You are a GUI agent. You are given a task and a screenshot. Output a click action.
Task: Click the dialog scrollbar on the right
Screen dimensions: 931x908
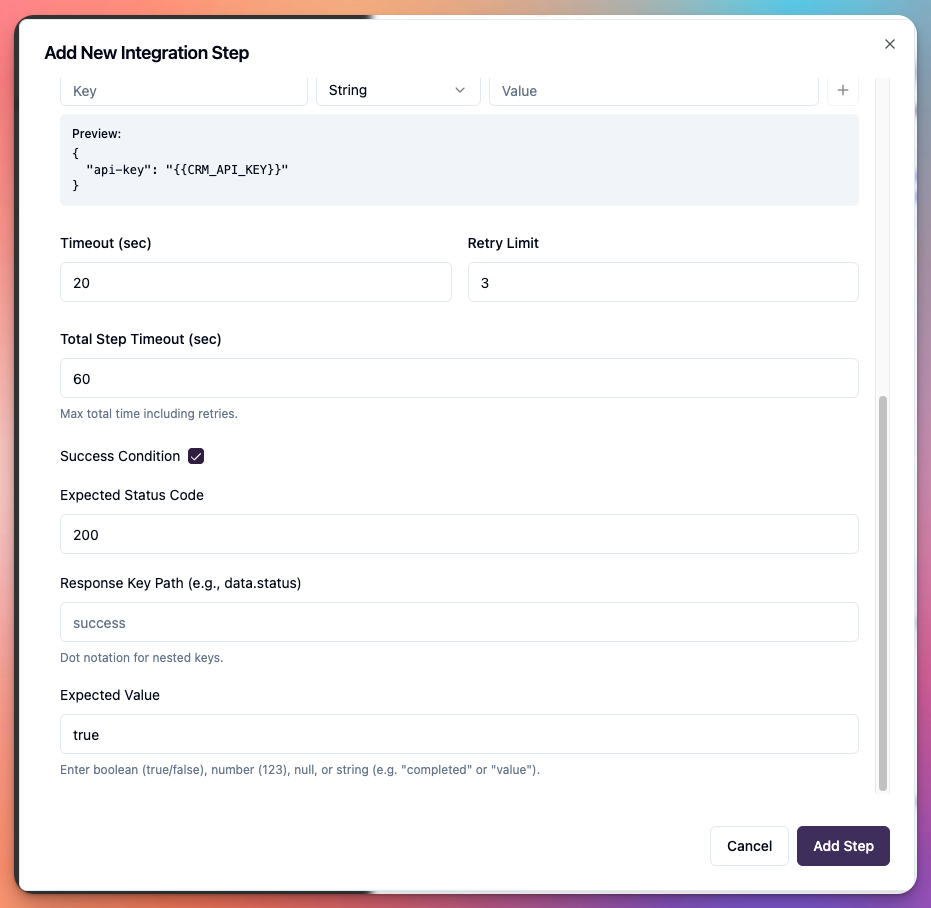[882, 593]
